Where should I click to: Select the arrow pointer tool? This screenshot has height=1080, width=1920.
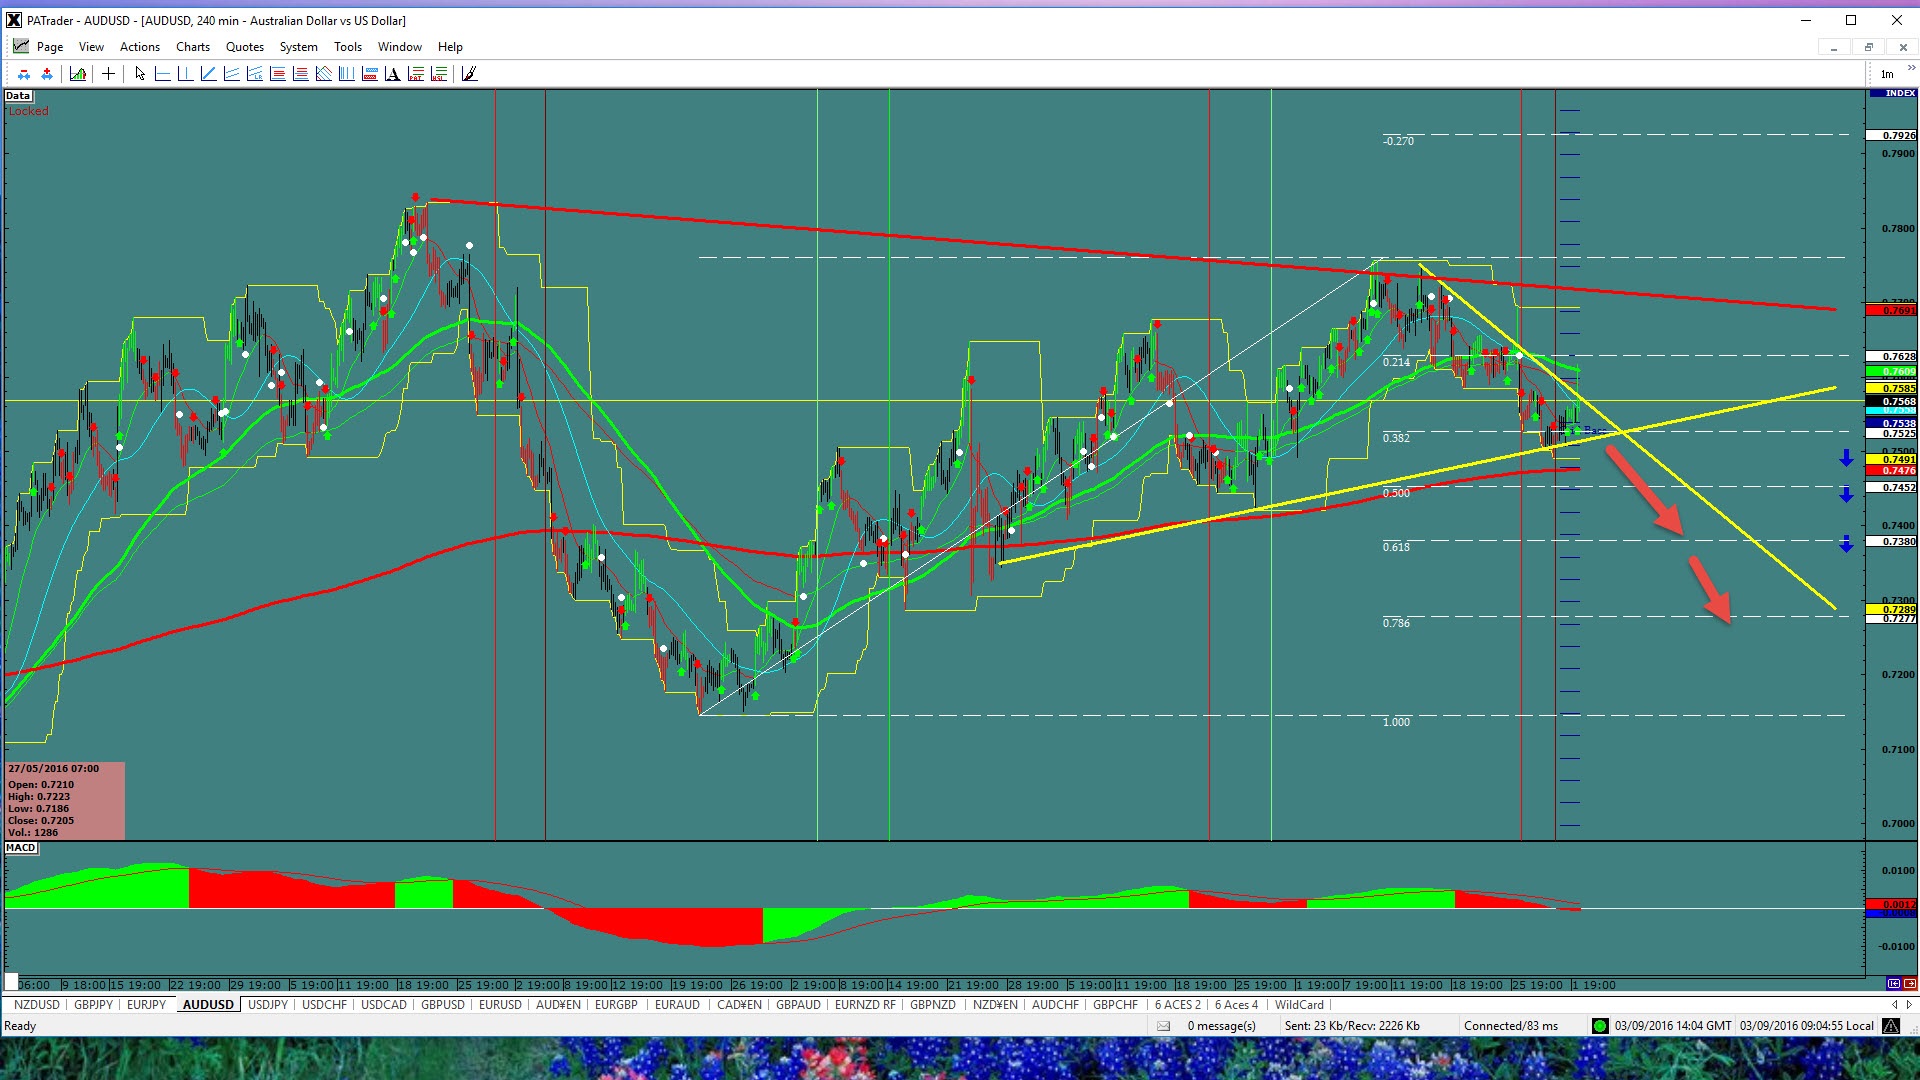point(140,74)
